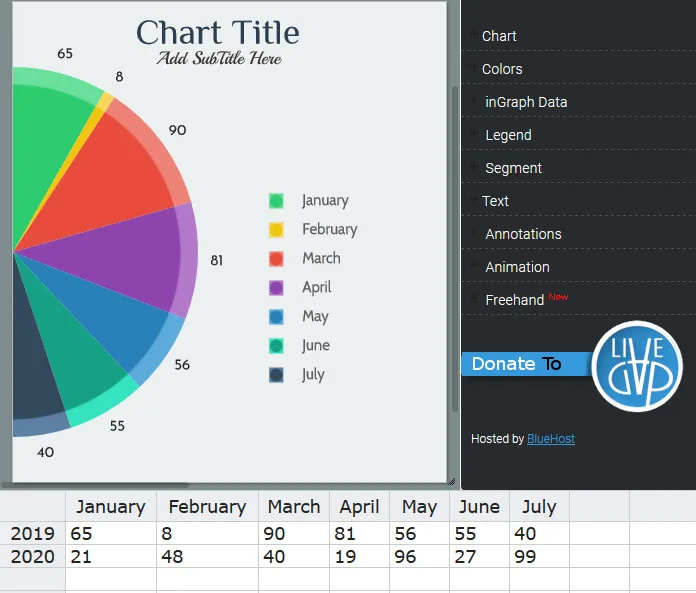Click the April legend label
The image size is (696, 593).
click(x=316, y=288)
